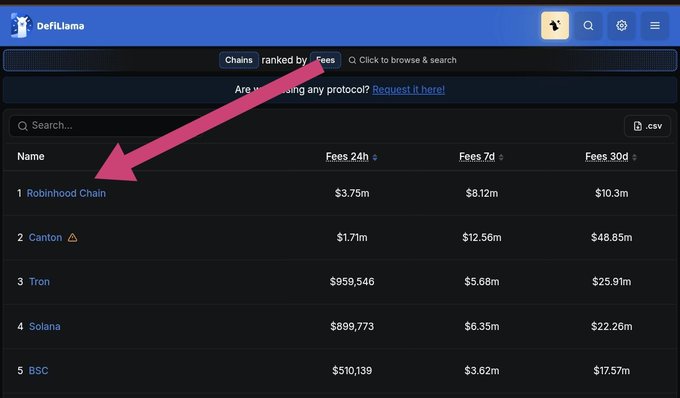This screenshot has height=398, width=680.
Task: Select BSC's $3.62m value
Action: coord(481,371)
